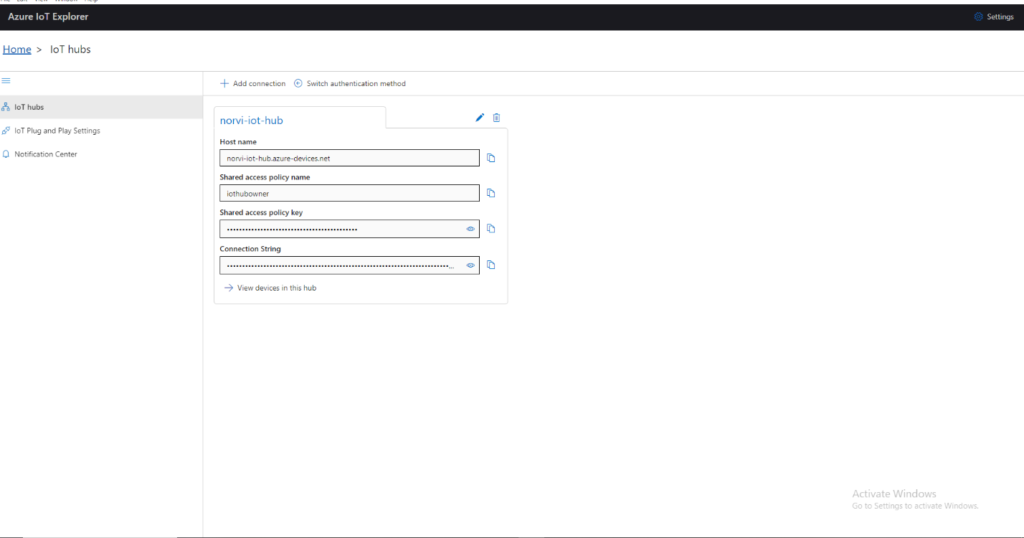Click the Host name input field

(349, 158)
